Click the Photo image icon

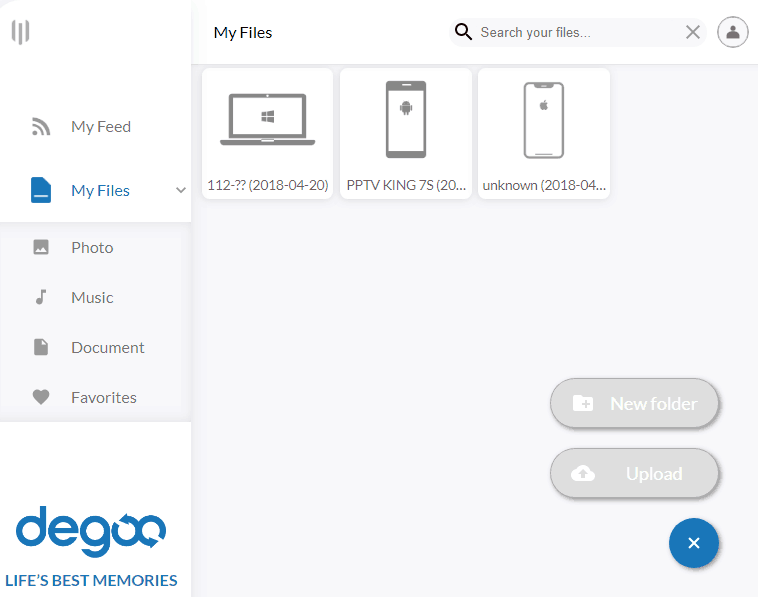coord(41,247)
